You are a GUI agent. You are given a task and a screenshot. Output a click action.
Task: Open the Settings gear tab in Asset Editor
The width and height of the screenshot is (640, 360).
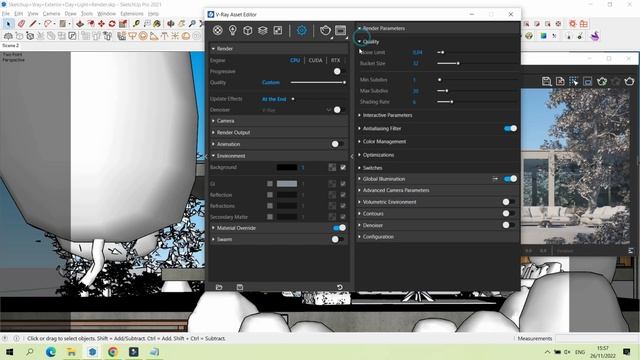click(x=302, y=30)
